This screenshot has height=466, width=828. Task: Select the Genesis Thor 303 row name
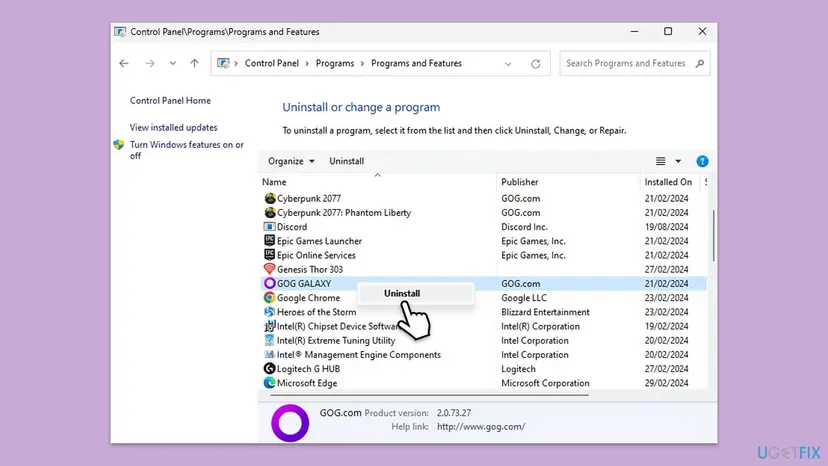tap(309, 269)
